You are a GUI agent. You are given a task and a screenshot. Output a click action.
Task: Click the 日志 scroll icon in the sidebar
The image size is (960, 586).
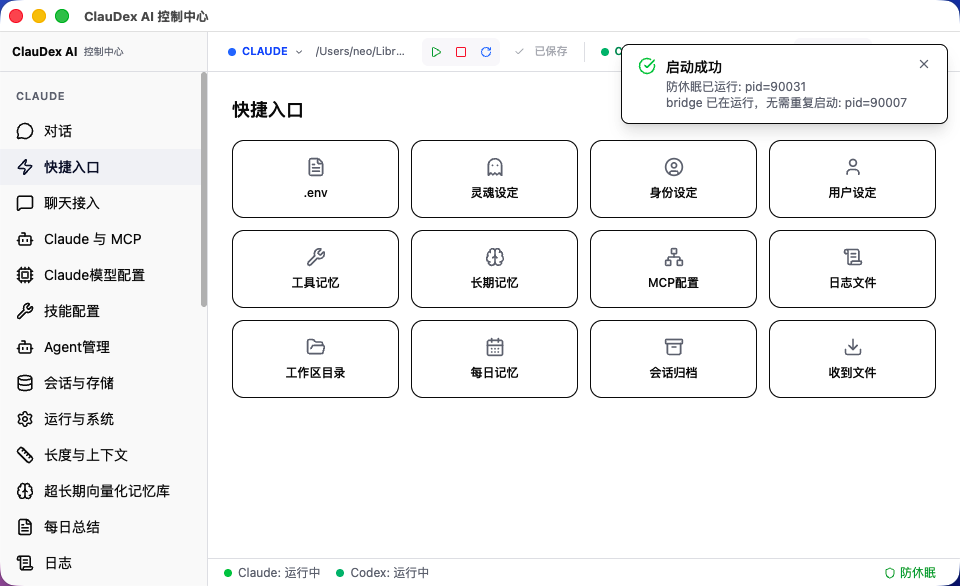coord(24,563)
